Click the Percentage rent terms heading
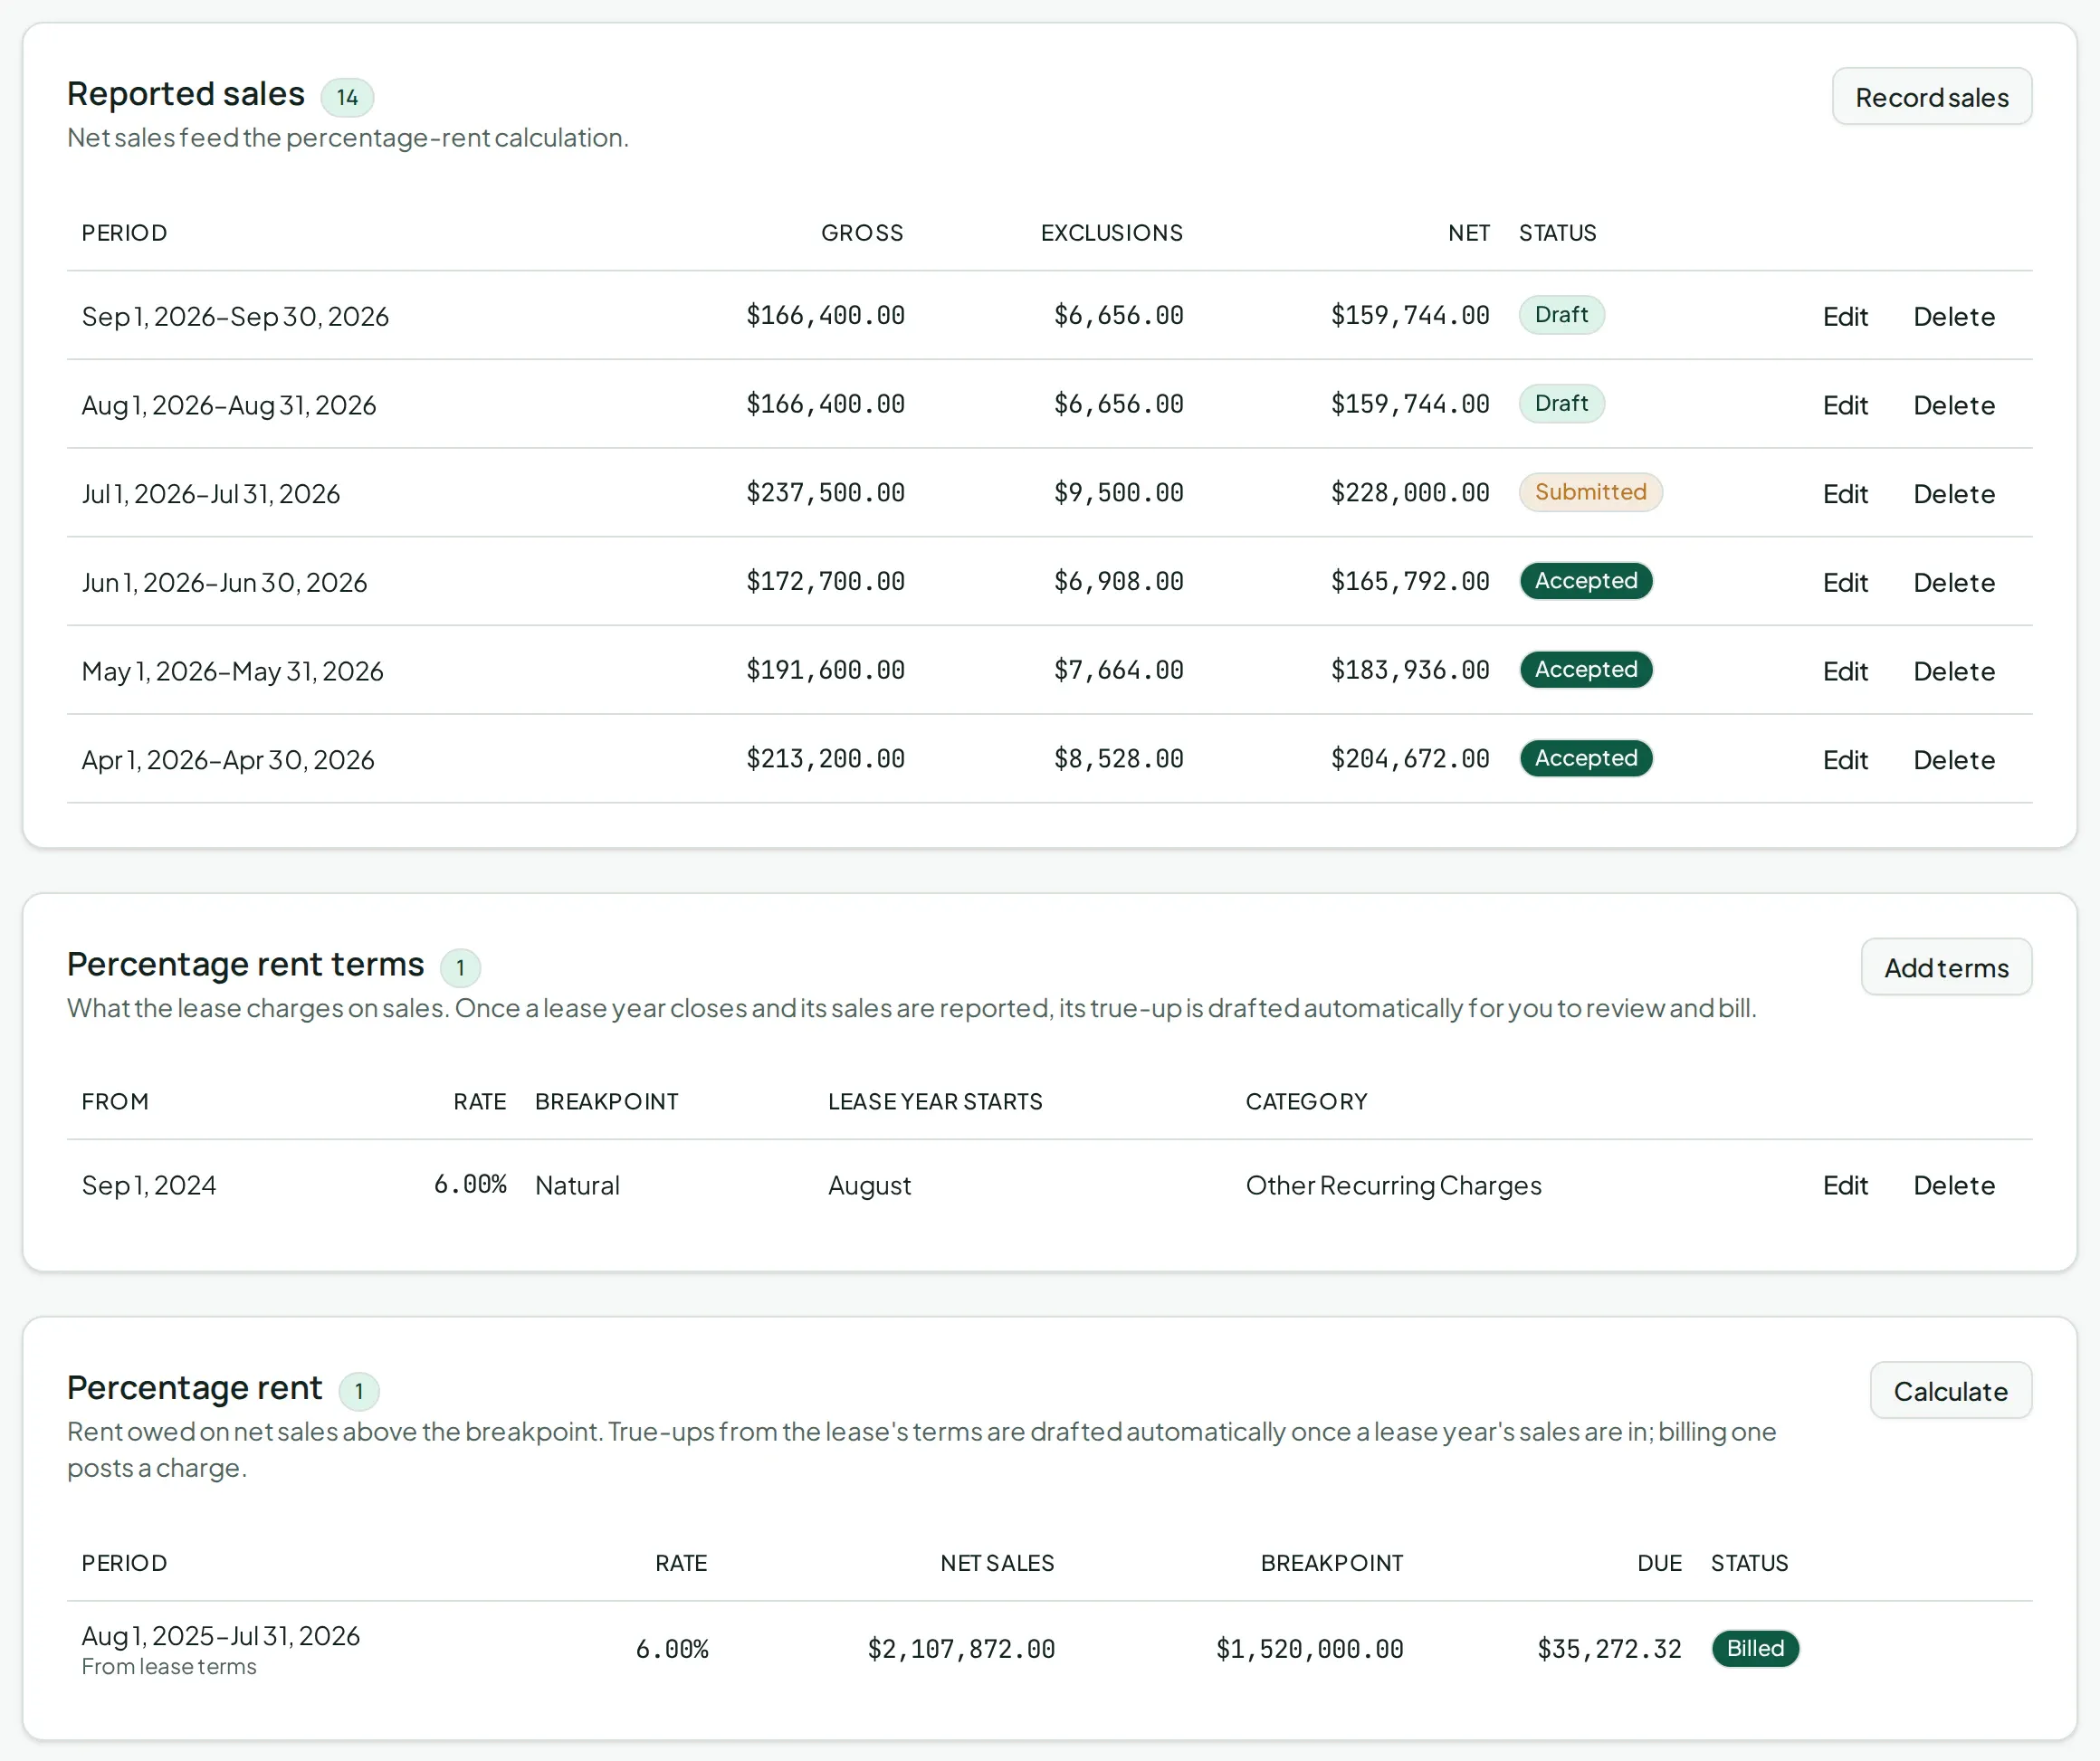The width and height of the screenshot is (2100, 1761). click(245, 964)
